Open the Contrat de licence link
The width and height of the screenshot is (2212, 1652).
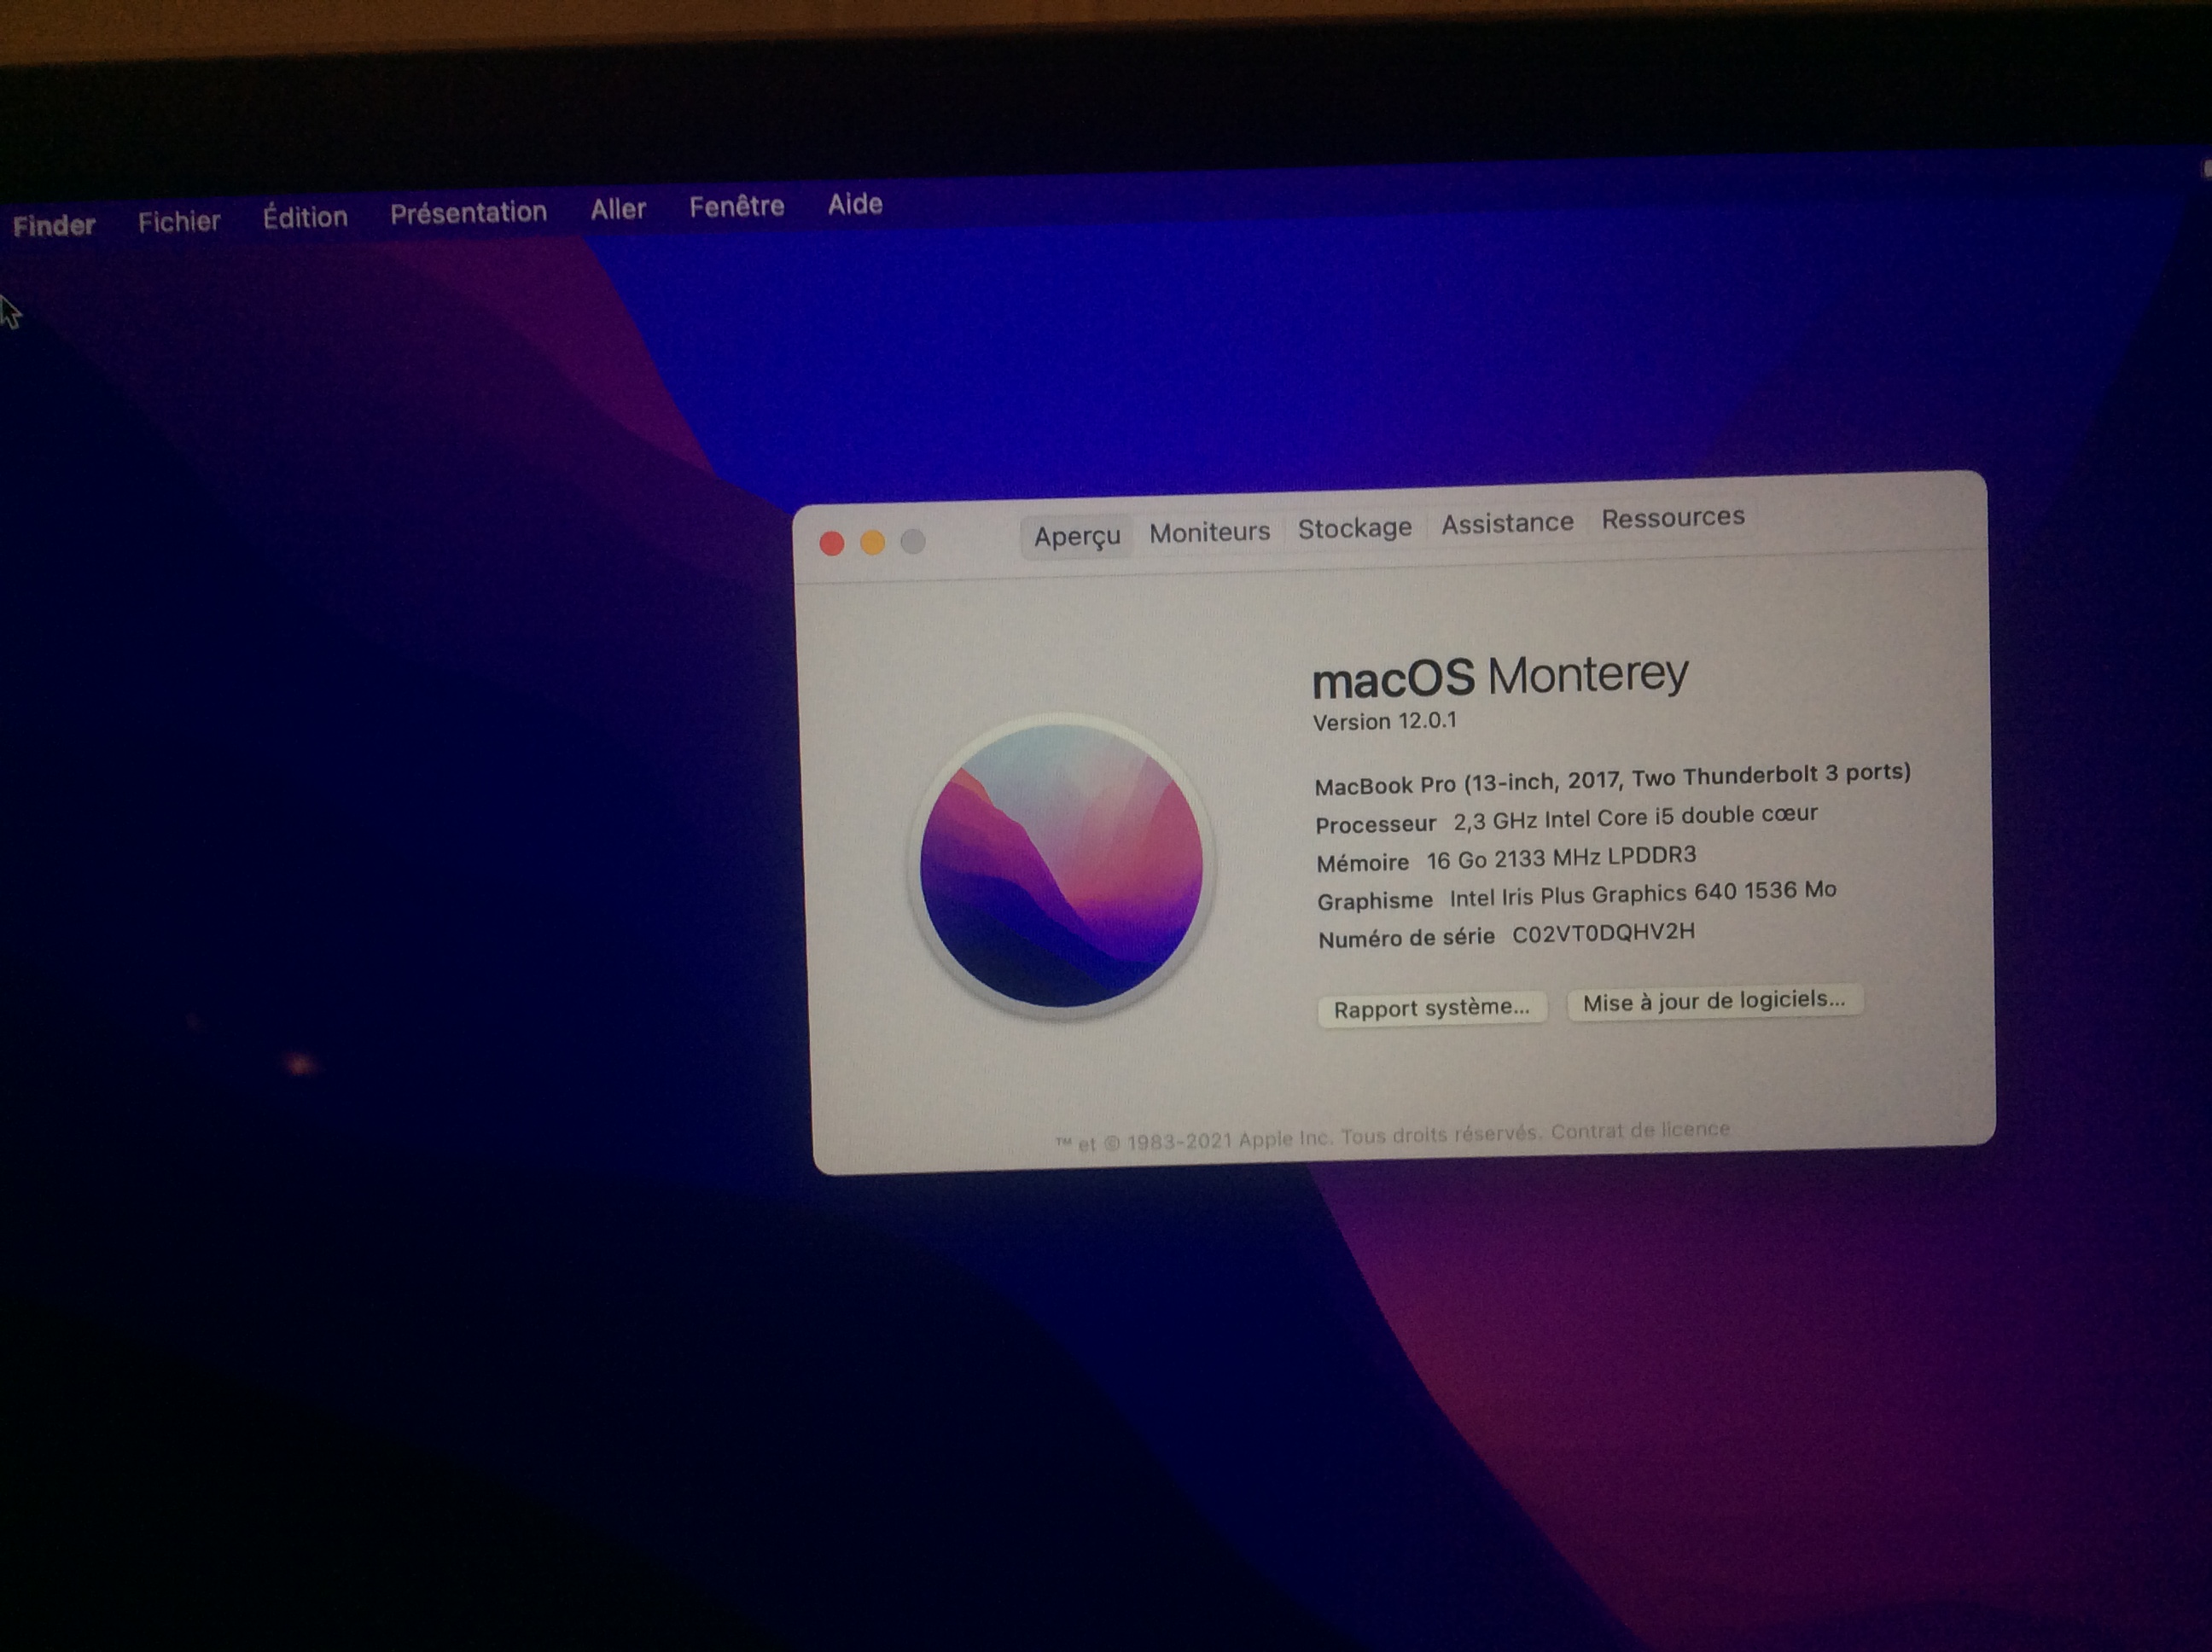pos(1640,1130)
